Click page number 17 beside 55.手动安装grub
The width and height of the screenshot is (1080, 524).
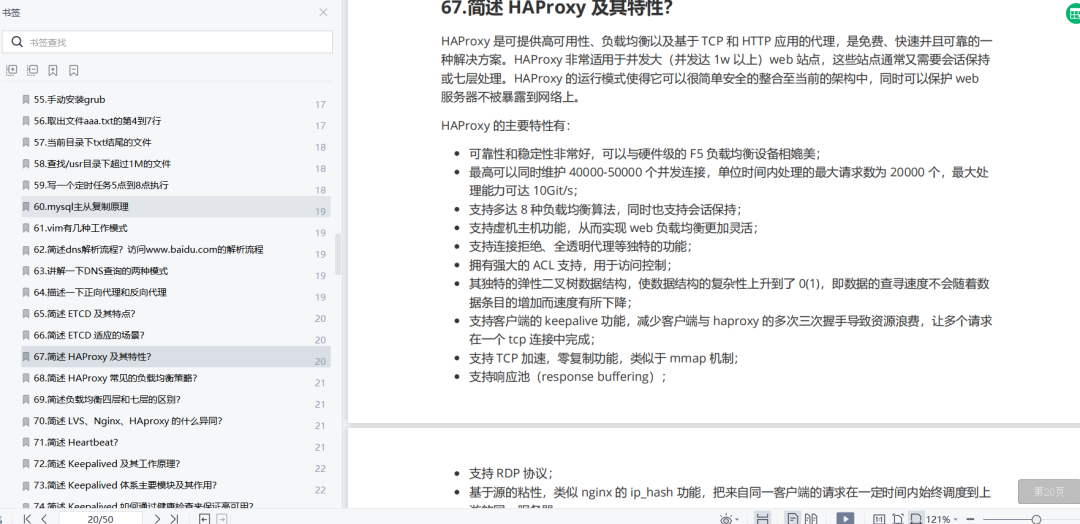320,105
